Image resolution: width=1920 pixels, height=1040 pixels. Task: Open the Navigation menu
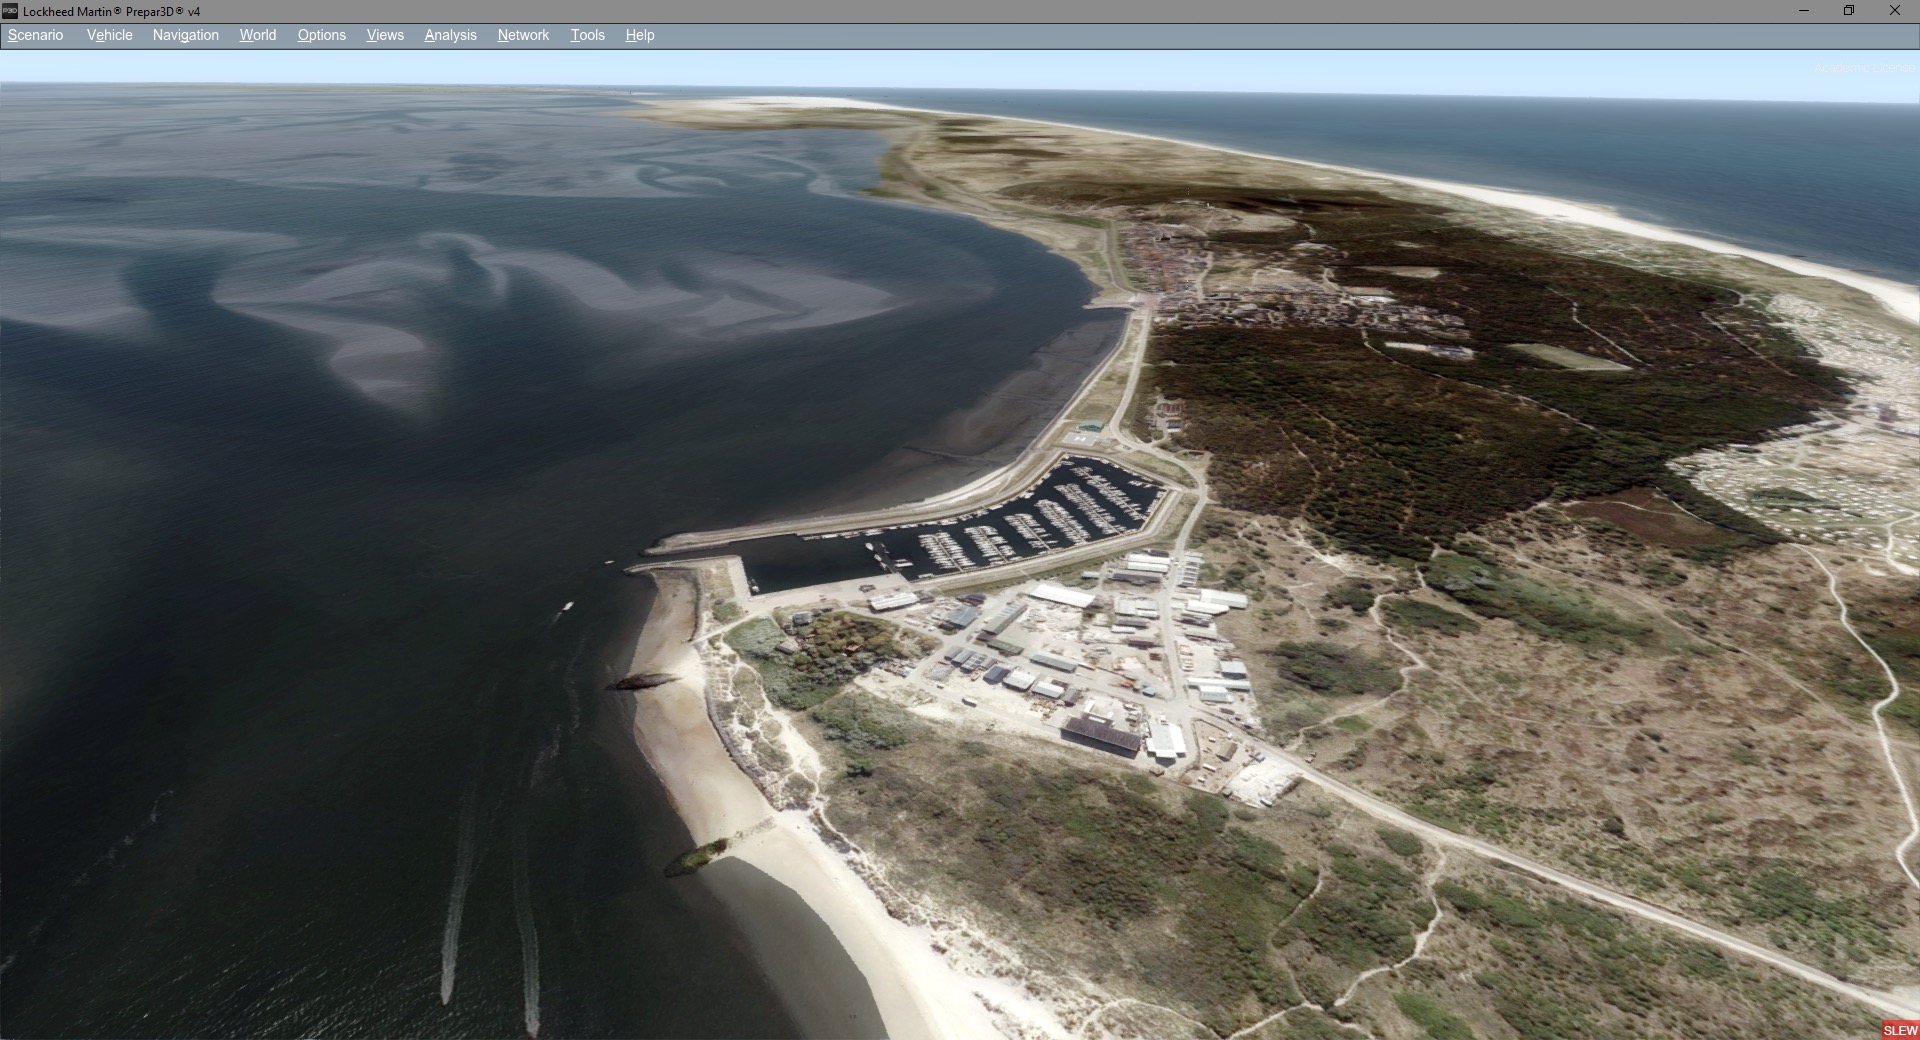click(x=186, y=35)
